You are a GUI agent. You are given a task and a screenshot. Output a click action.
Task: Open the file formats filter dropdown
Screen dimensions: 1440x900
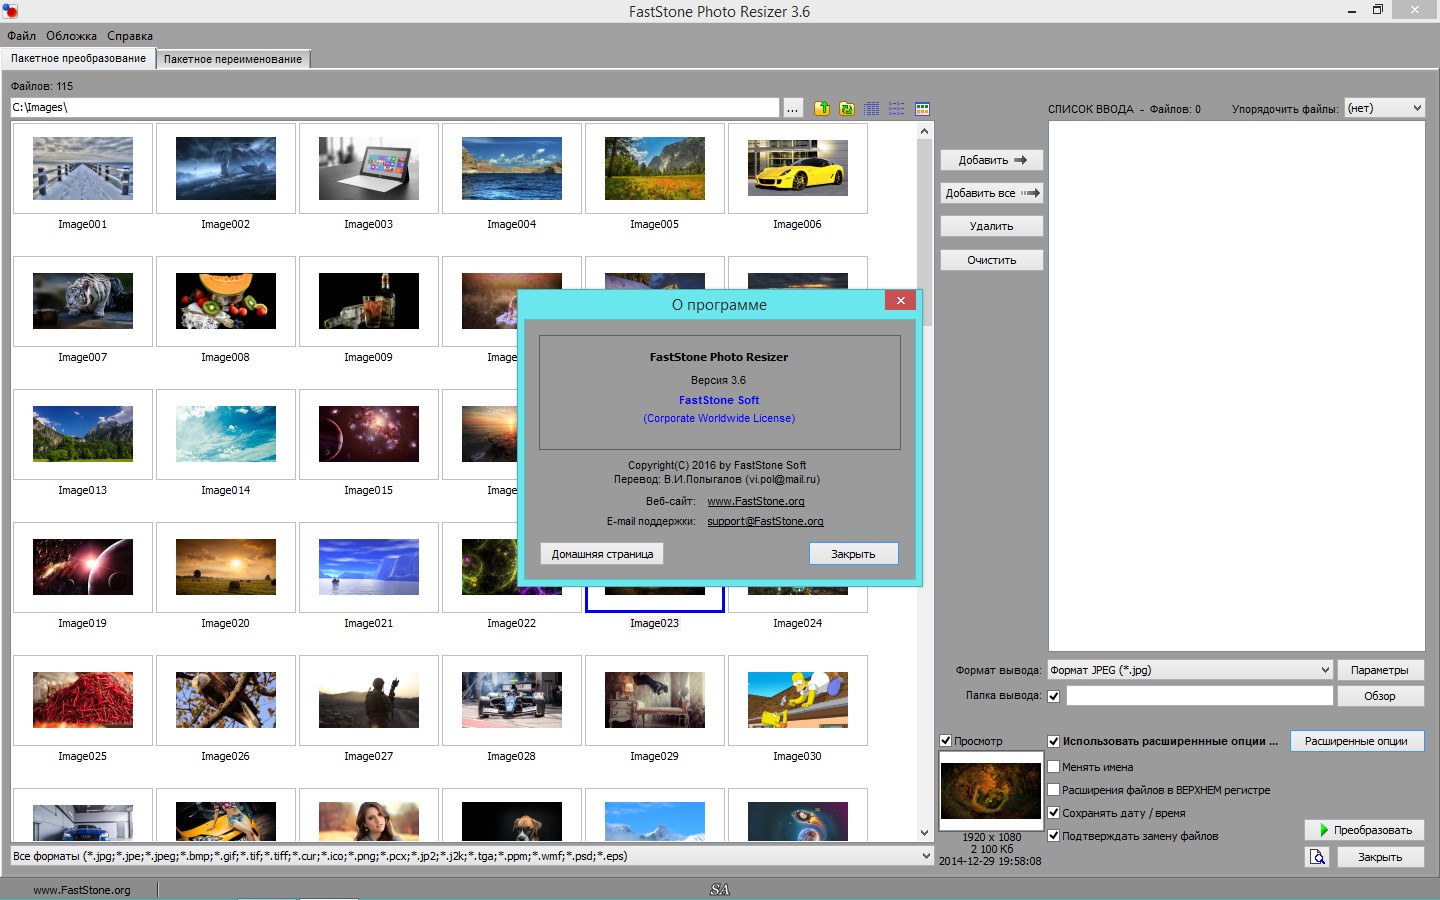[472, 856]
